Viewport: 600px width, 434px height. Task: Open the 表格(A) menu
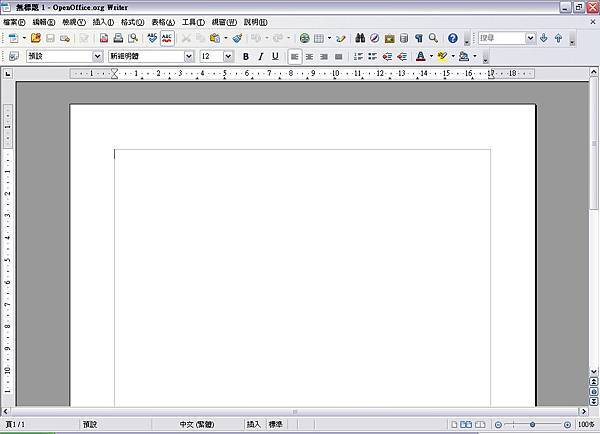coord(163,22)
